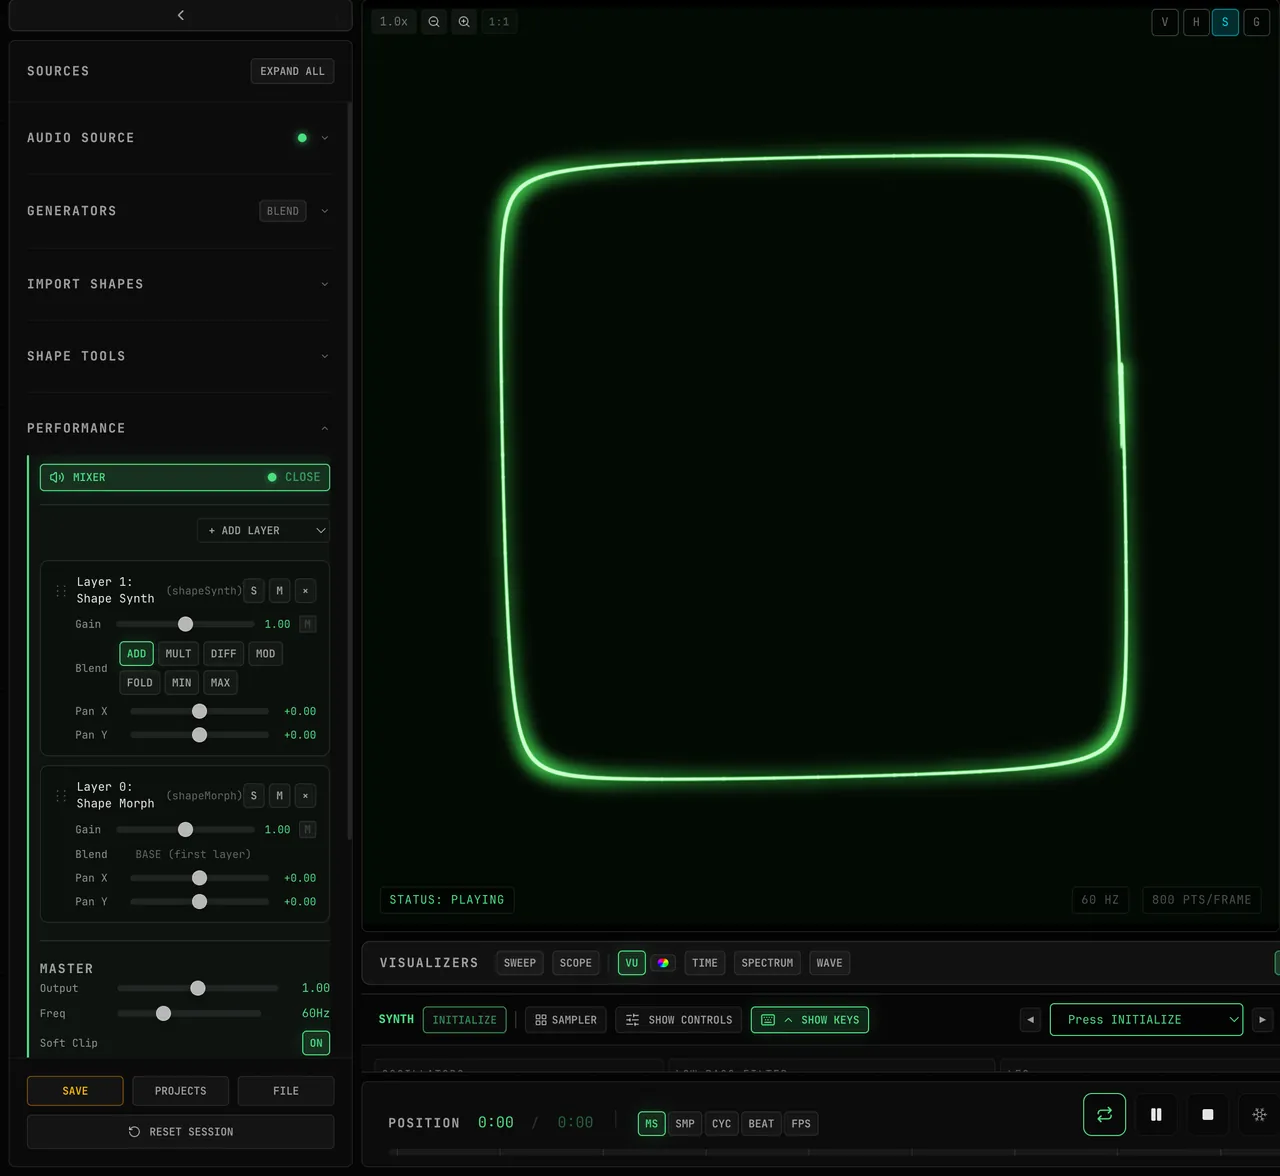The width and height of the screenshot is (1280, 1176).
Task: Adjust the Layer 1 Gain slider
Action: [x=185, y=624]
